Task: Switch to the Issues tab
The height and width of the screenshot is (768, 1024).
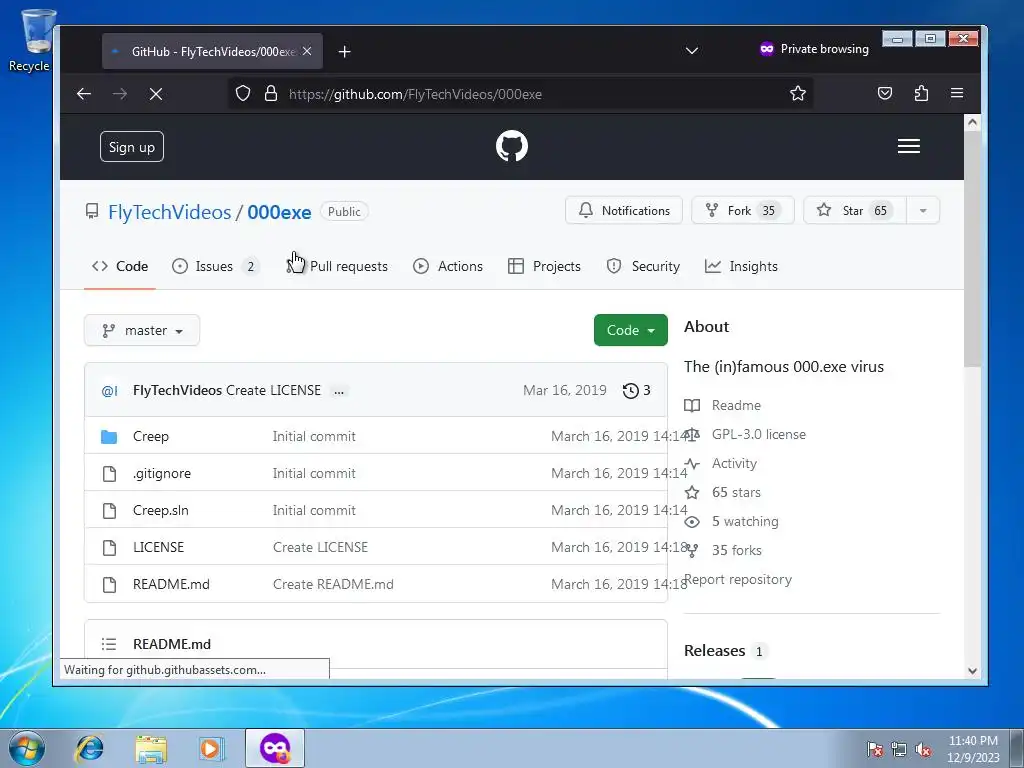Action: click(215, 266)
